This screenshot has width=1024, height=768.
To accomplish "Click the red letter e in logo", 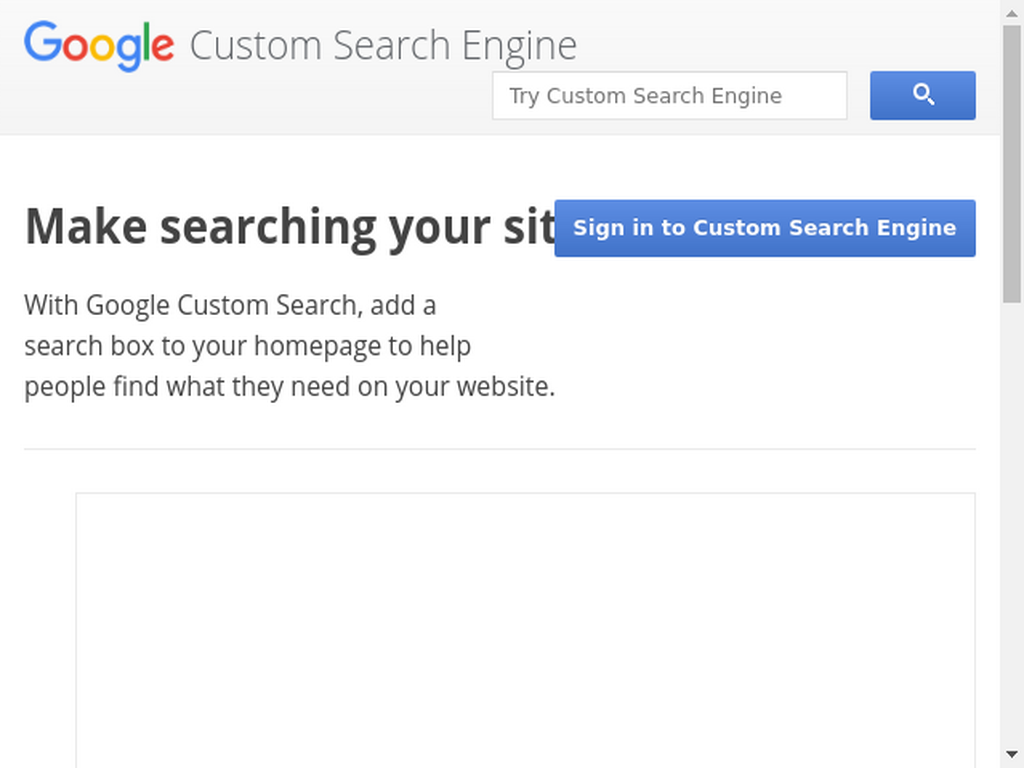I will 163,48.
